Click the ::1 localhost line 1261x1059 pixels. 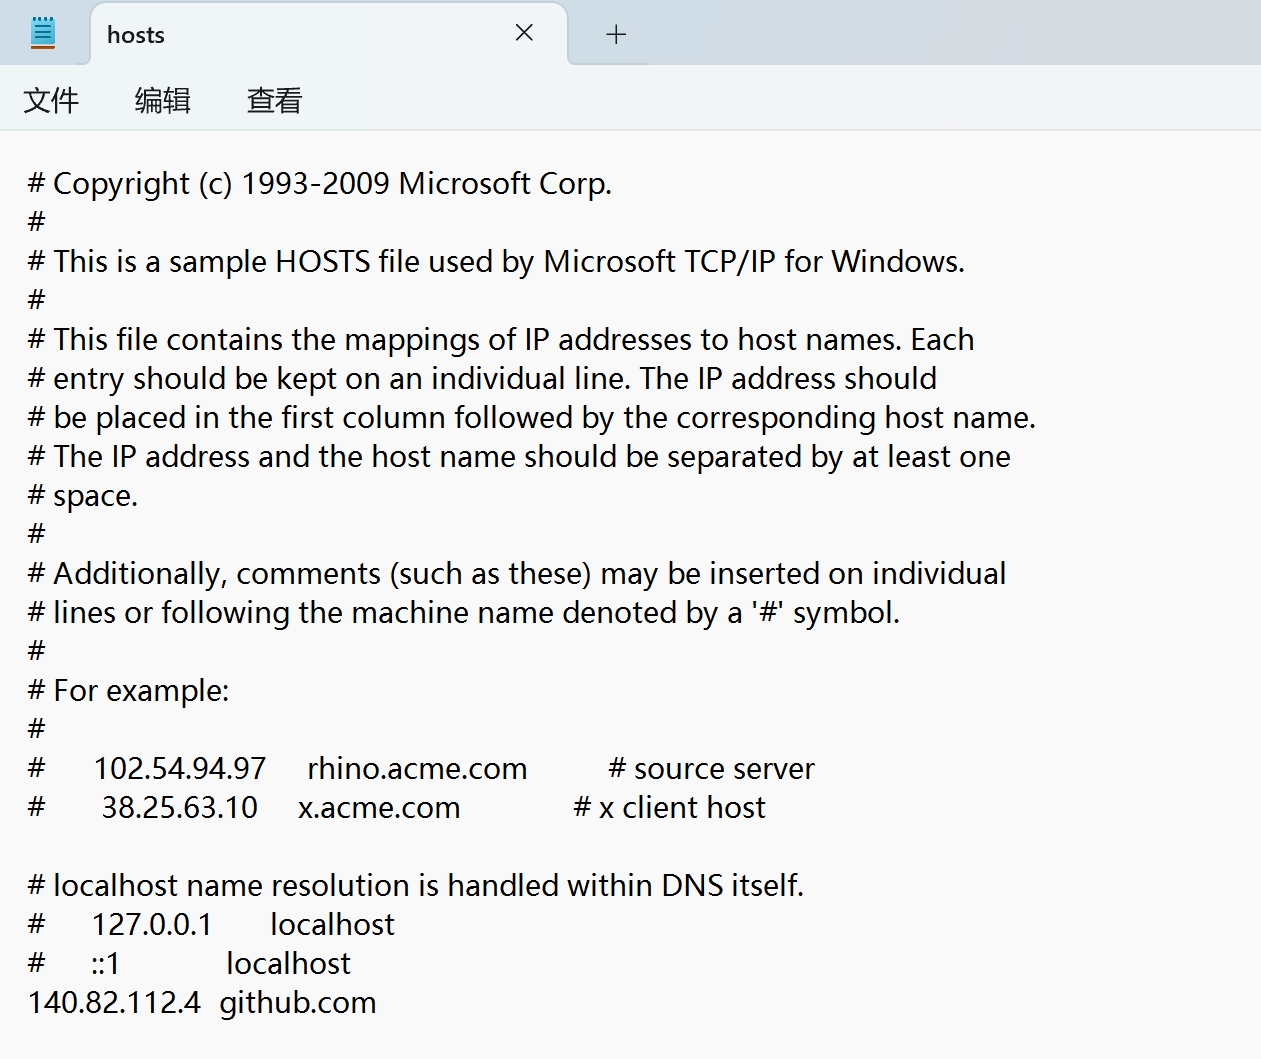(x=189, y=964)
